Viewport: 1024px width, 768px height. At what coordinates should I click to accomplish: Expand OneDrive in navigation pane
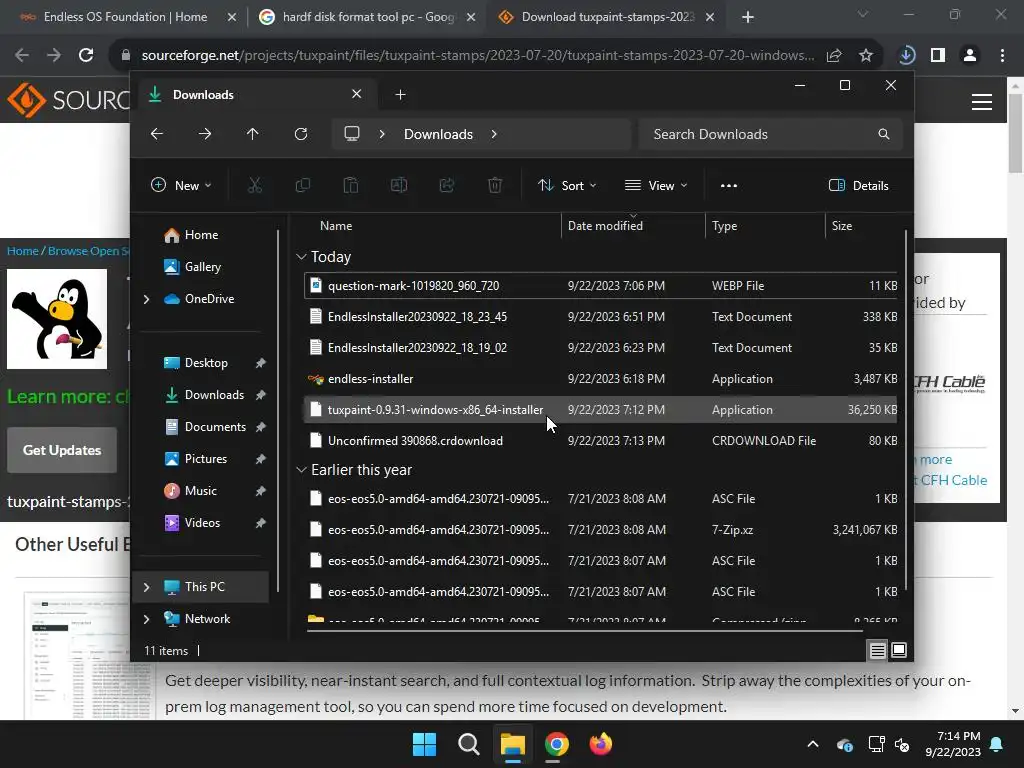tap(146, 299)
